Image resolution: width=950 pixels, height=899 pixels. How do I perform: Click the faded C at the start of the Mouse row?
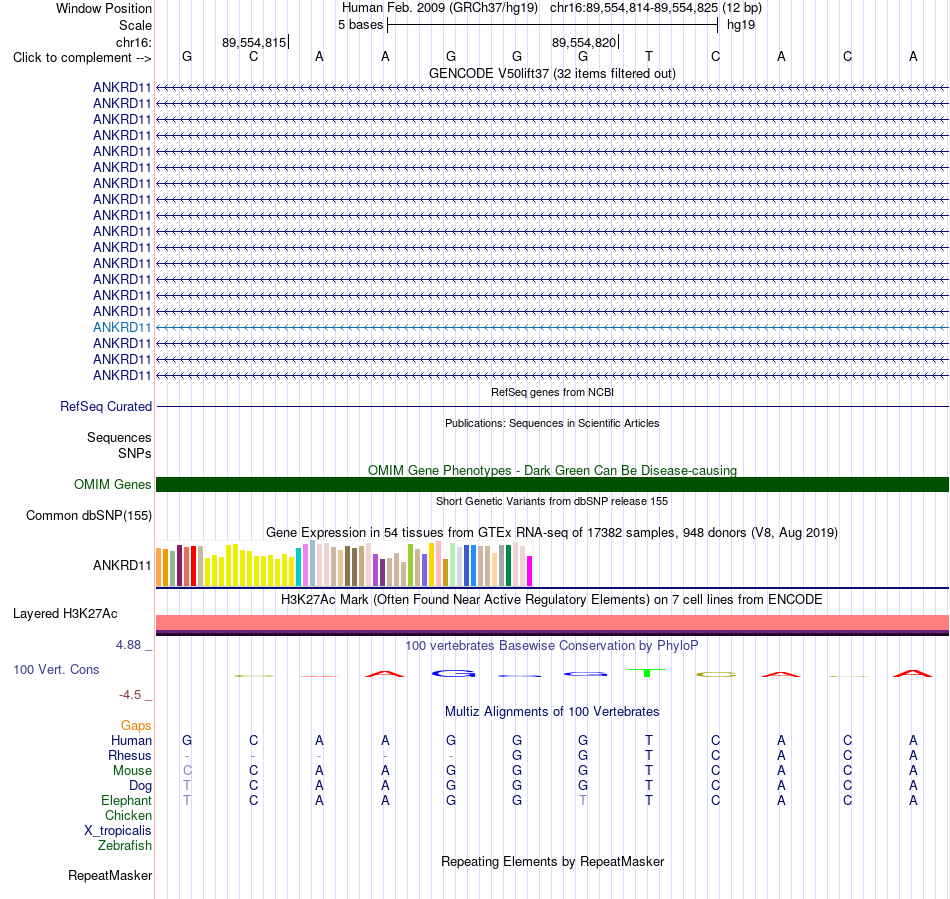(x=187, y=771)
